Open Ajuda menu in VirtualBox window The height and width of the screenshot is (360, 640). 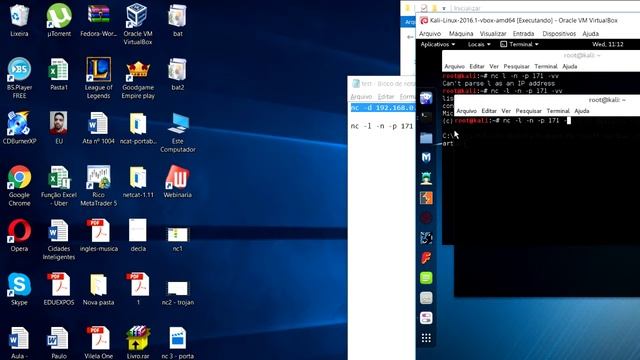590,33
